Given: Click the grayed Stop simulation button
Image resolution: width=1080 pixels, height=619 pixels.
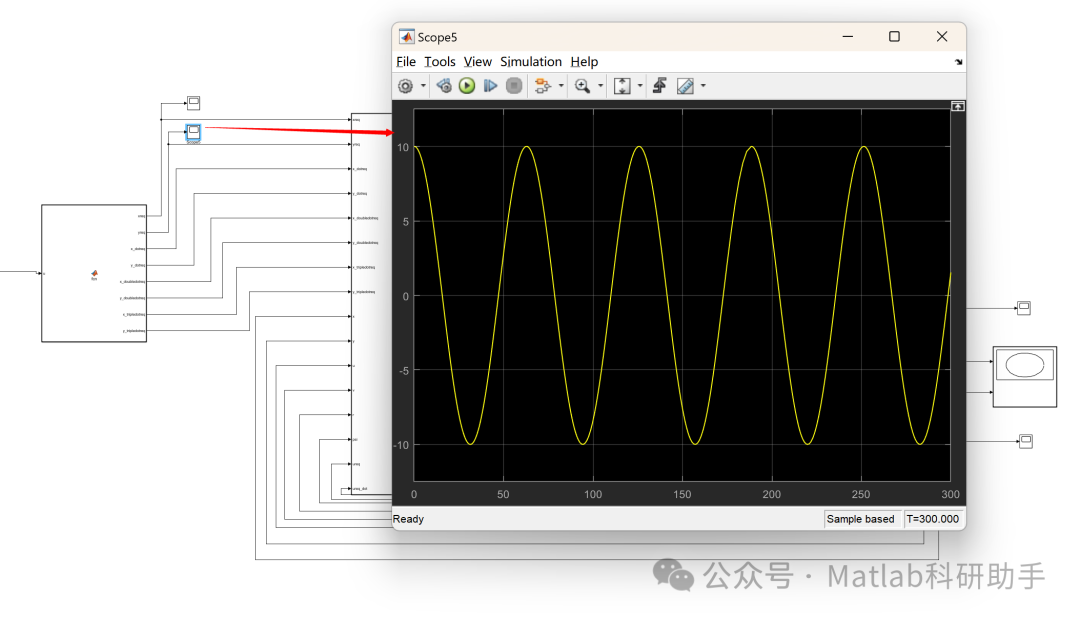Looking at the screenshot, I should 514,86.
